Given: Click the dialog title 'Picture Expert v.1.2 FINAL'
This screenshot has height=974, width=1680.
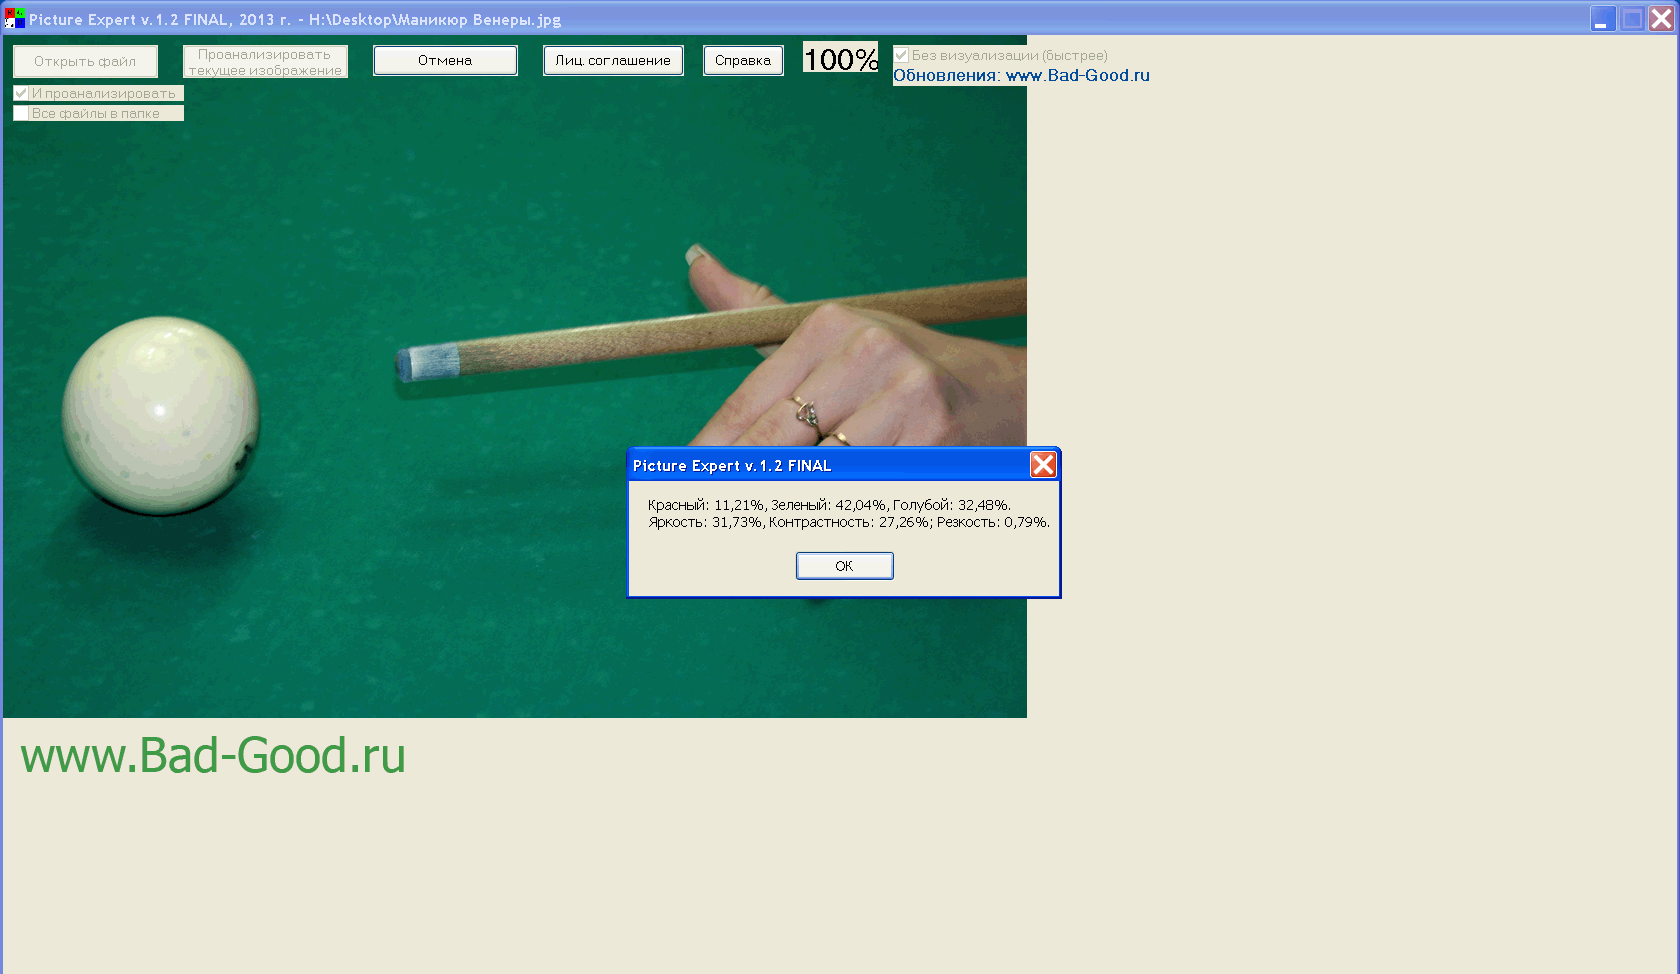Looking at the screenshot, I should point(732,466).
